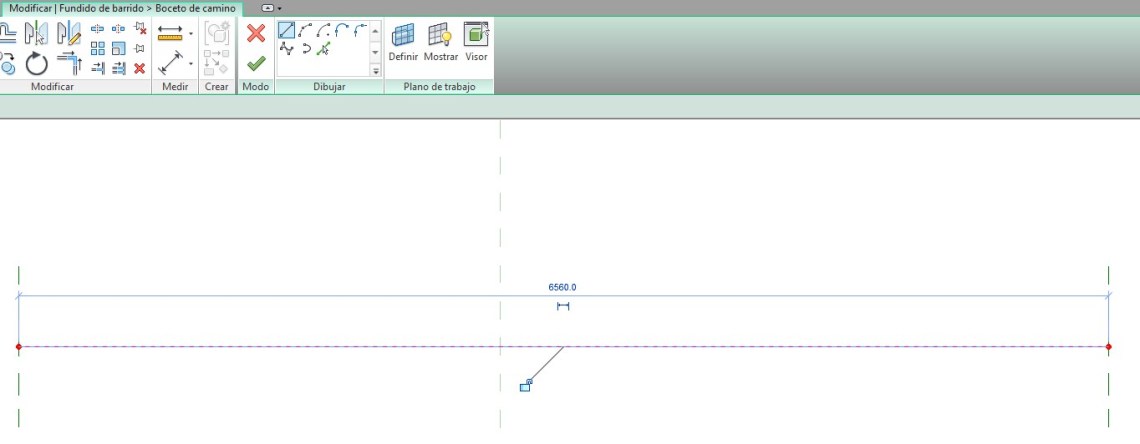
Task: Click the red Delete icon in Modificar
Action: 140,68
